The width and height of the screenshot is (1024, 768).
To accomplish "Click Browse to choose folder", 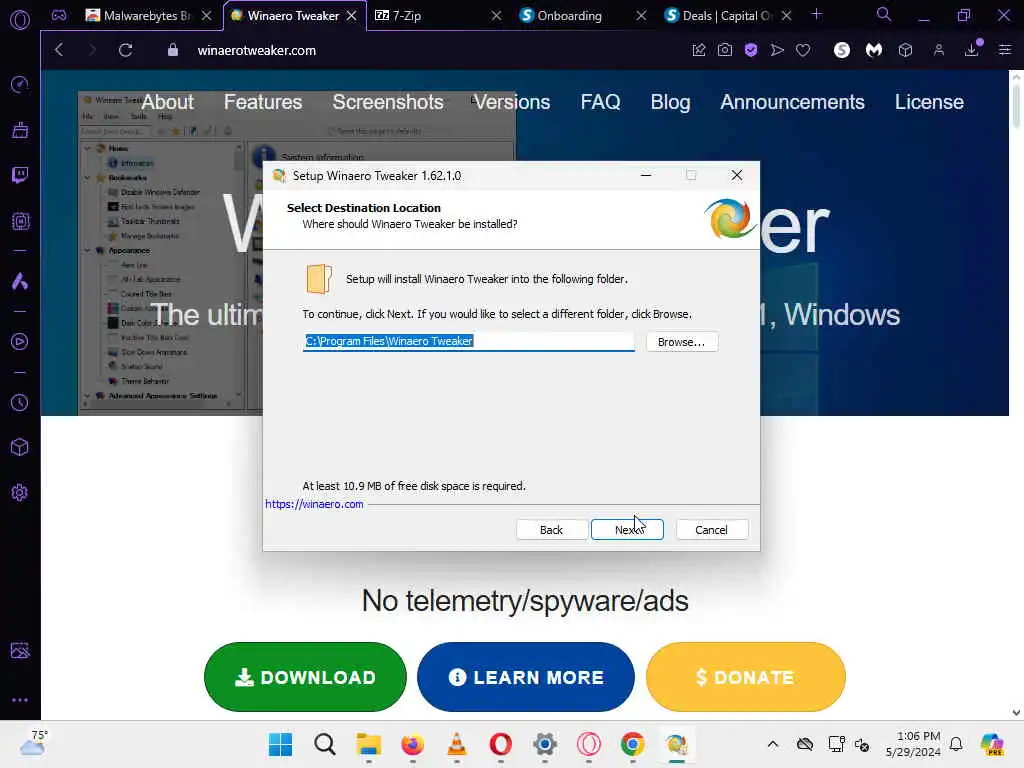I will [x=682, y=342].
